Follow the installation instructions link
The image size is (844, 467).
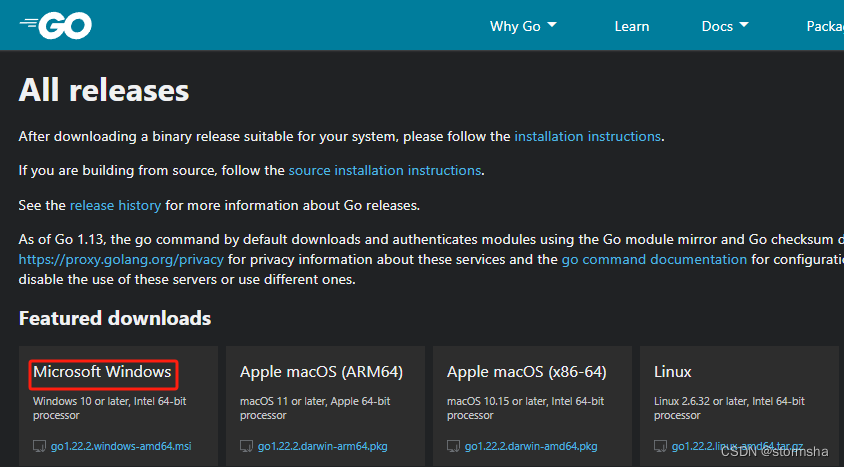[x=587, y=136]
